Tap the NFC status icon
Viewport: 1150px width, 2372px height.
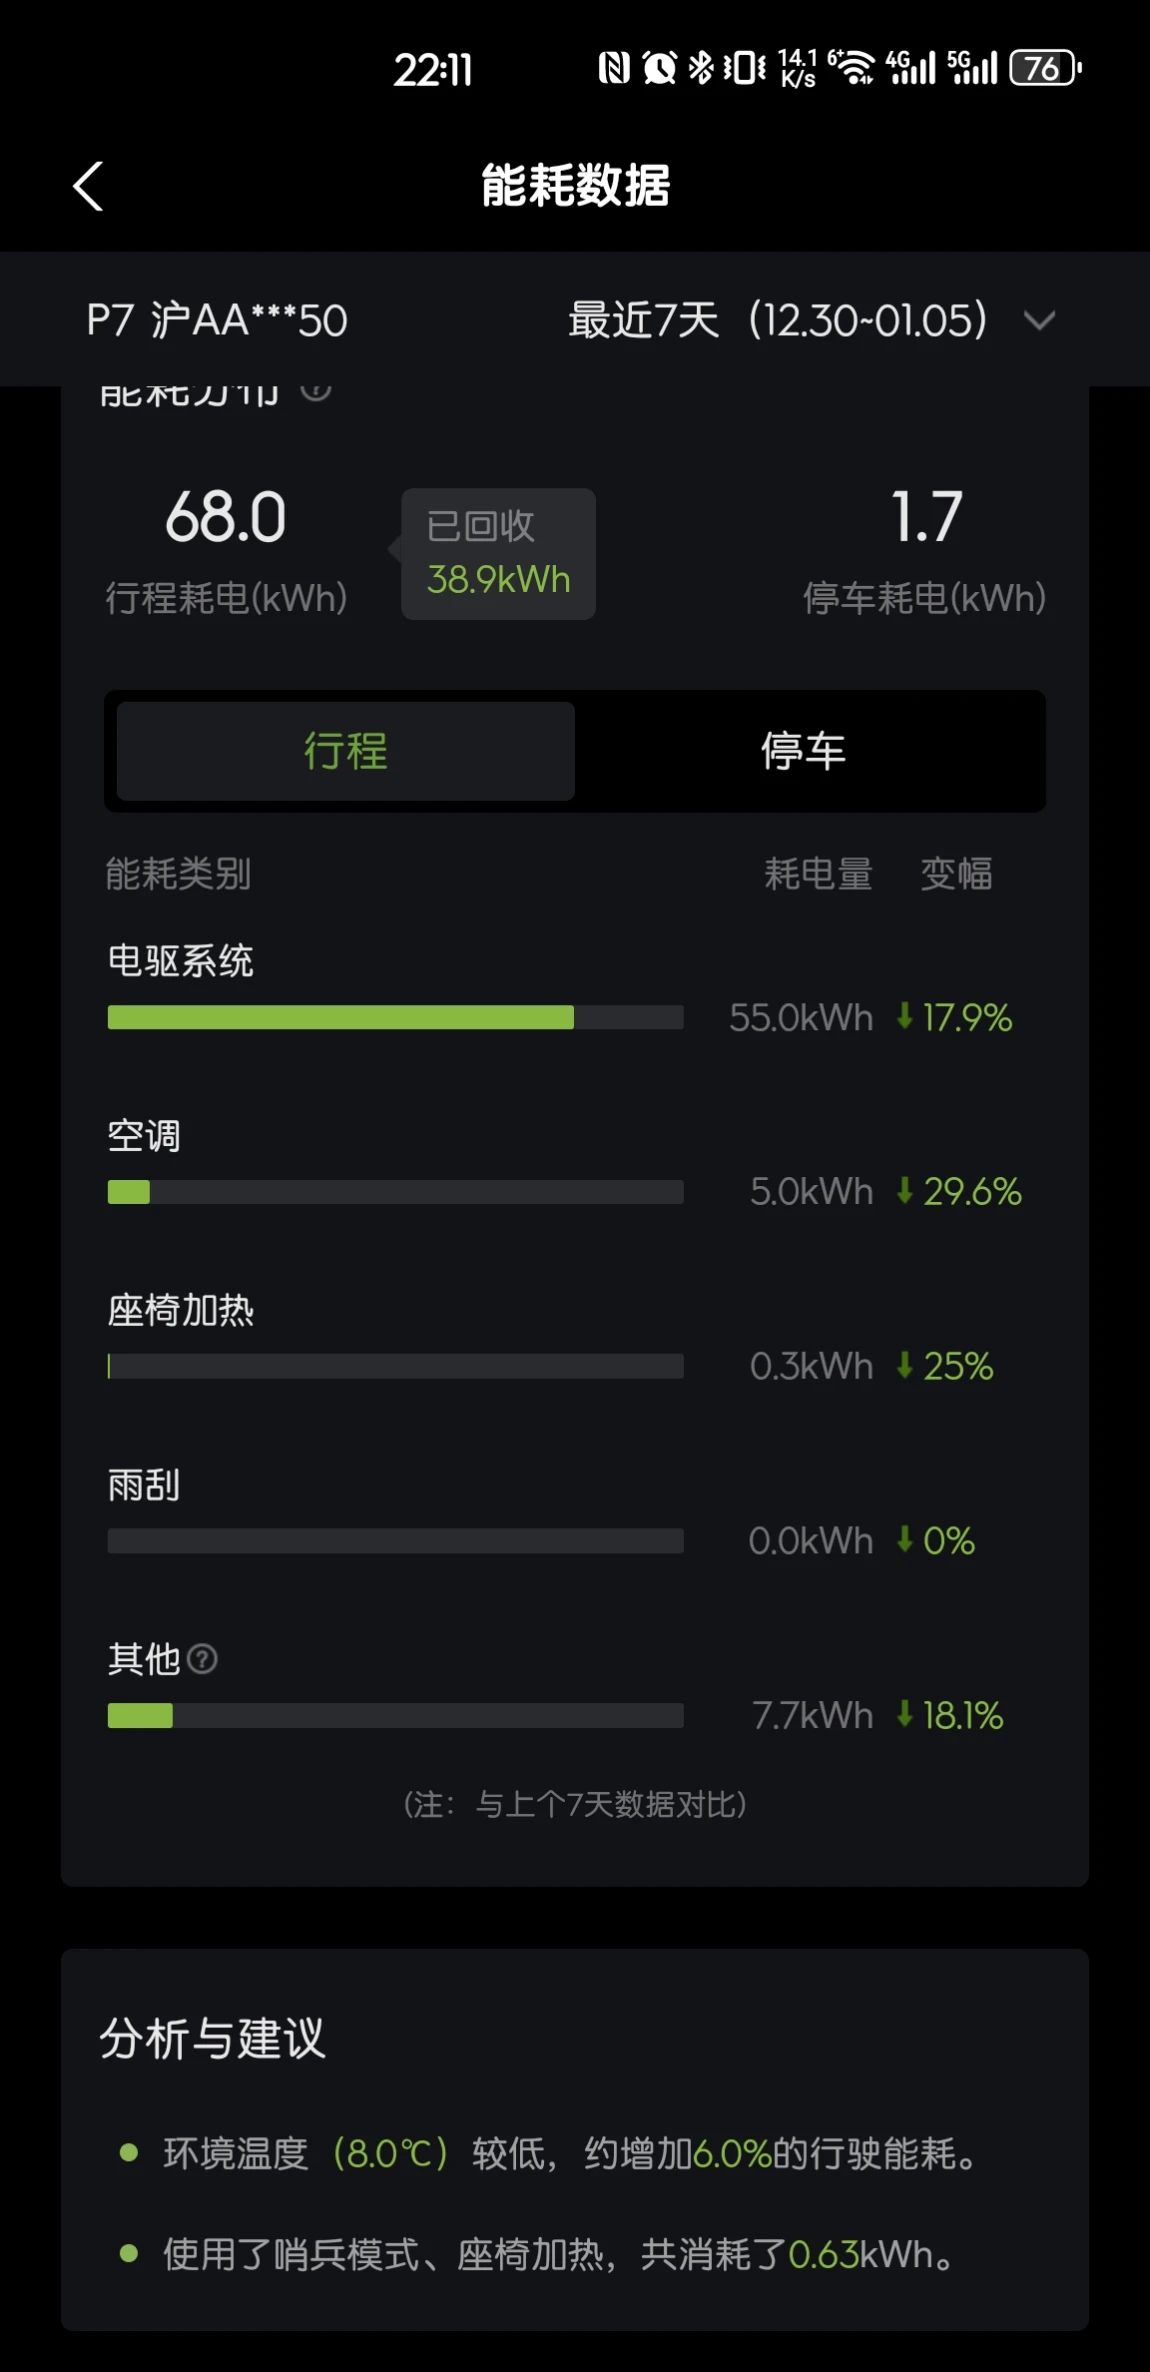pyautogui.click(x=614, y=68)
